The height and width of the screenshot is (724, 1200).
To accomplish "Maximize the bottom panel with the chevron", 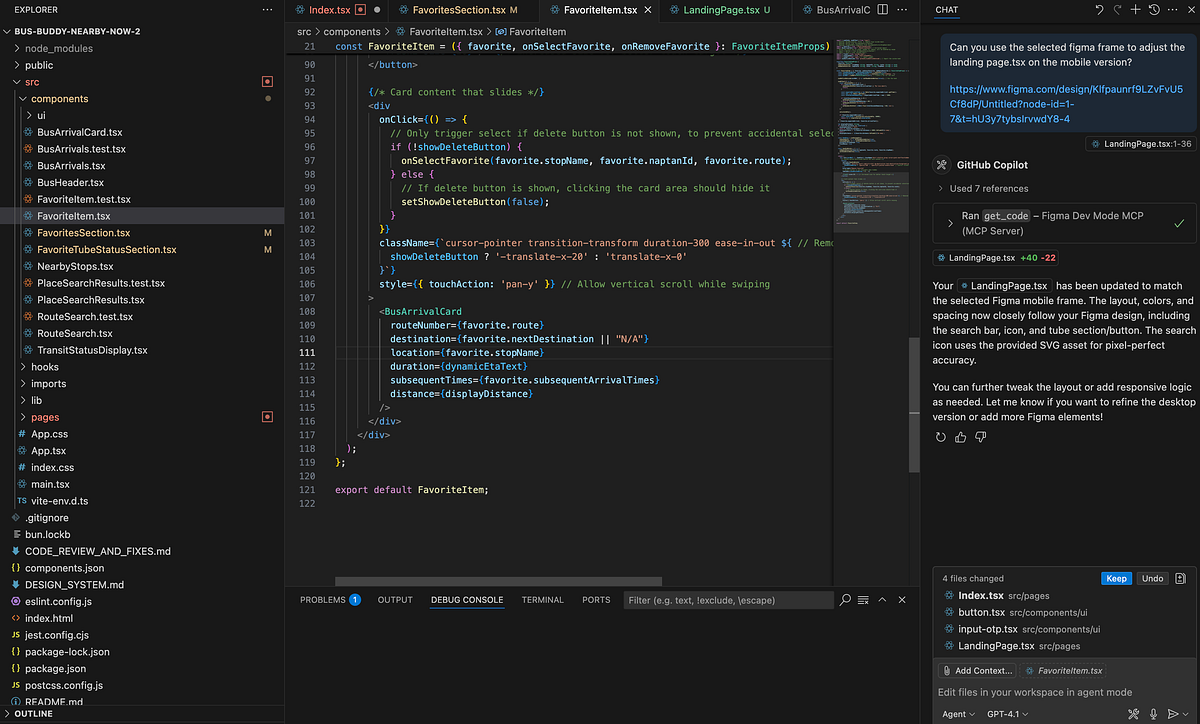I will tap(881, 600).
